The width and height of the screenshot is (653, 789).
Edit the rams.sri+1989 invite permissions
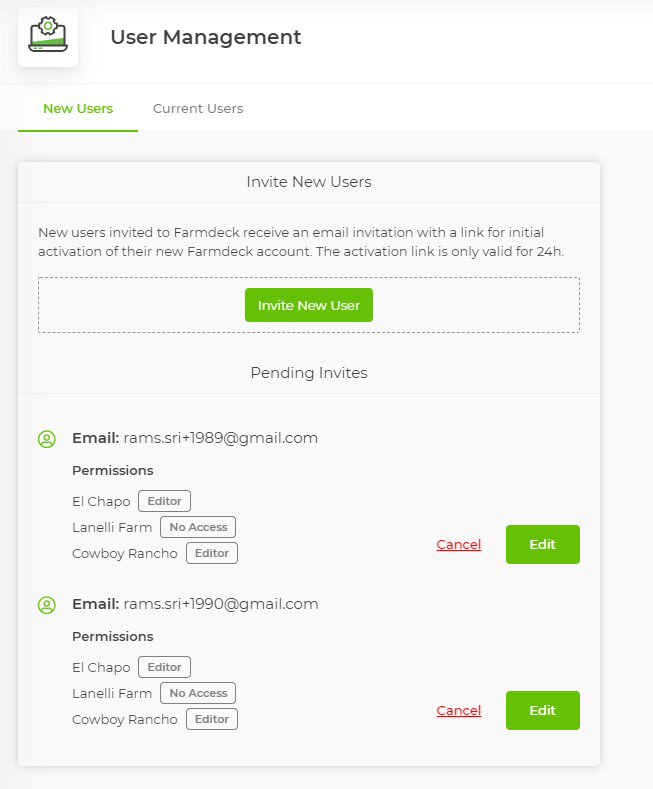pos(542,544)
